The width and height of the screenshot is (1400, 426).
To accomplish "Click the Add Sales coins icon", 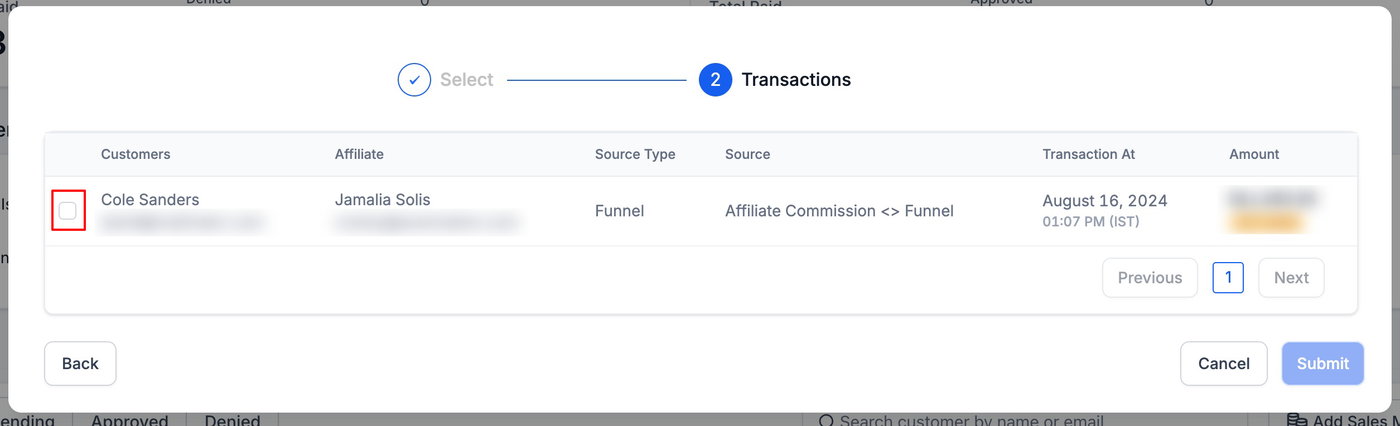I will 1296,421.
